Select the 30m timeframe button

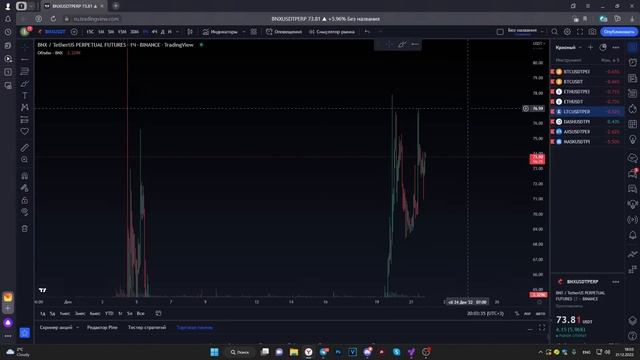pos(134,32)
